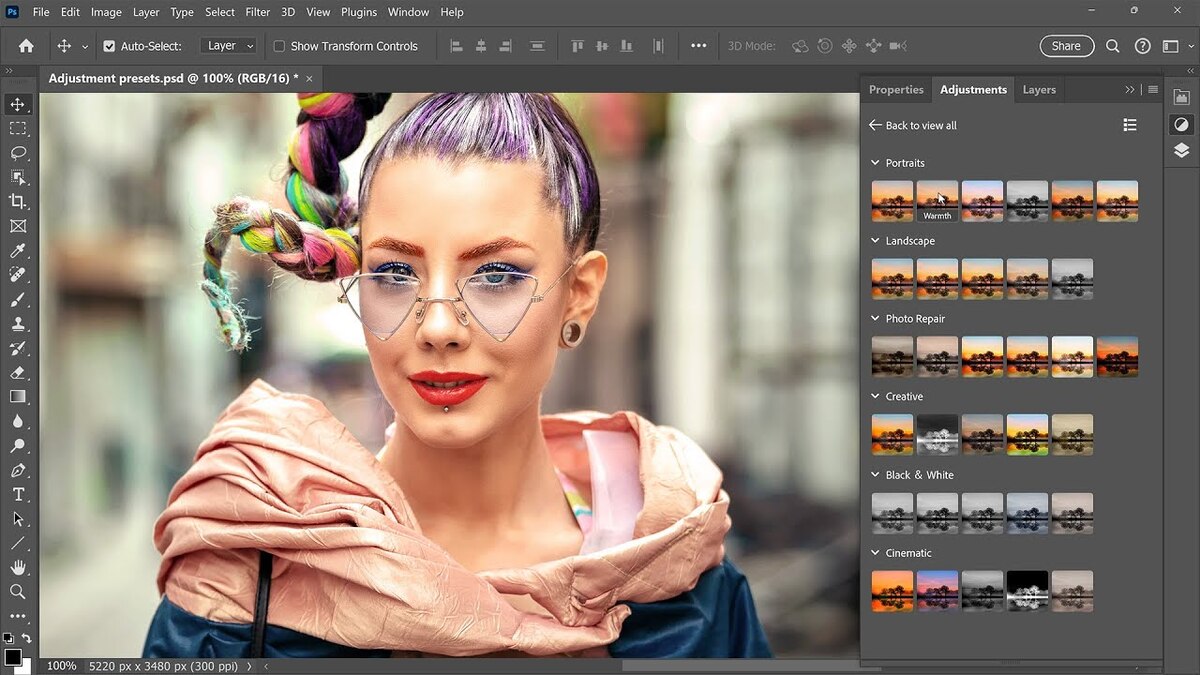Viewport: 1200px width, 675px height.
Task: Click the Home screen icon
Action: 25,45
